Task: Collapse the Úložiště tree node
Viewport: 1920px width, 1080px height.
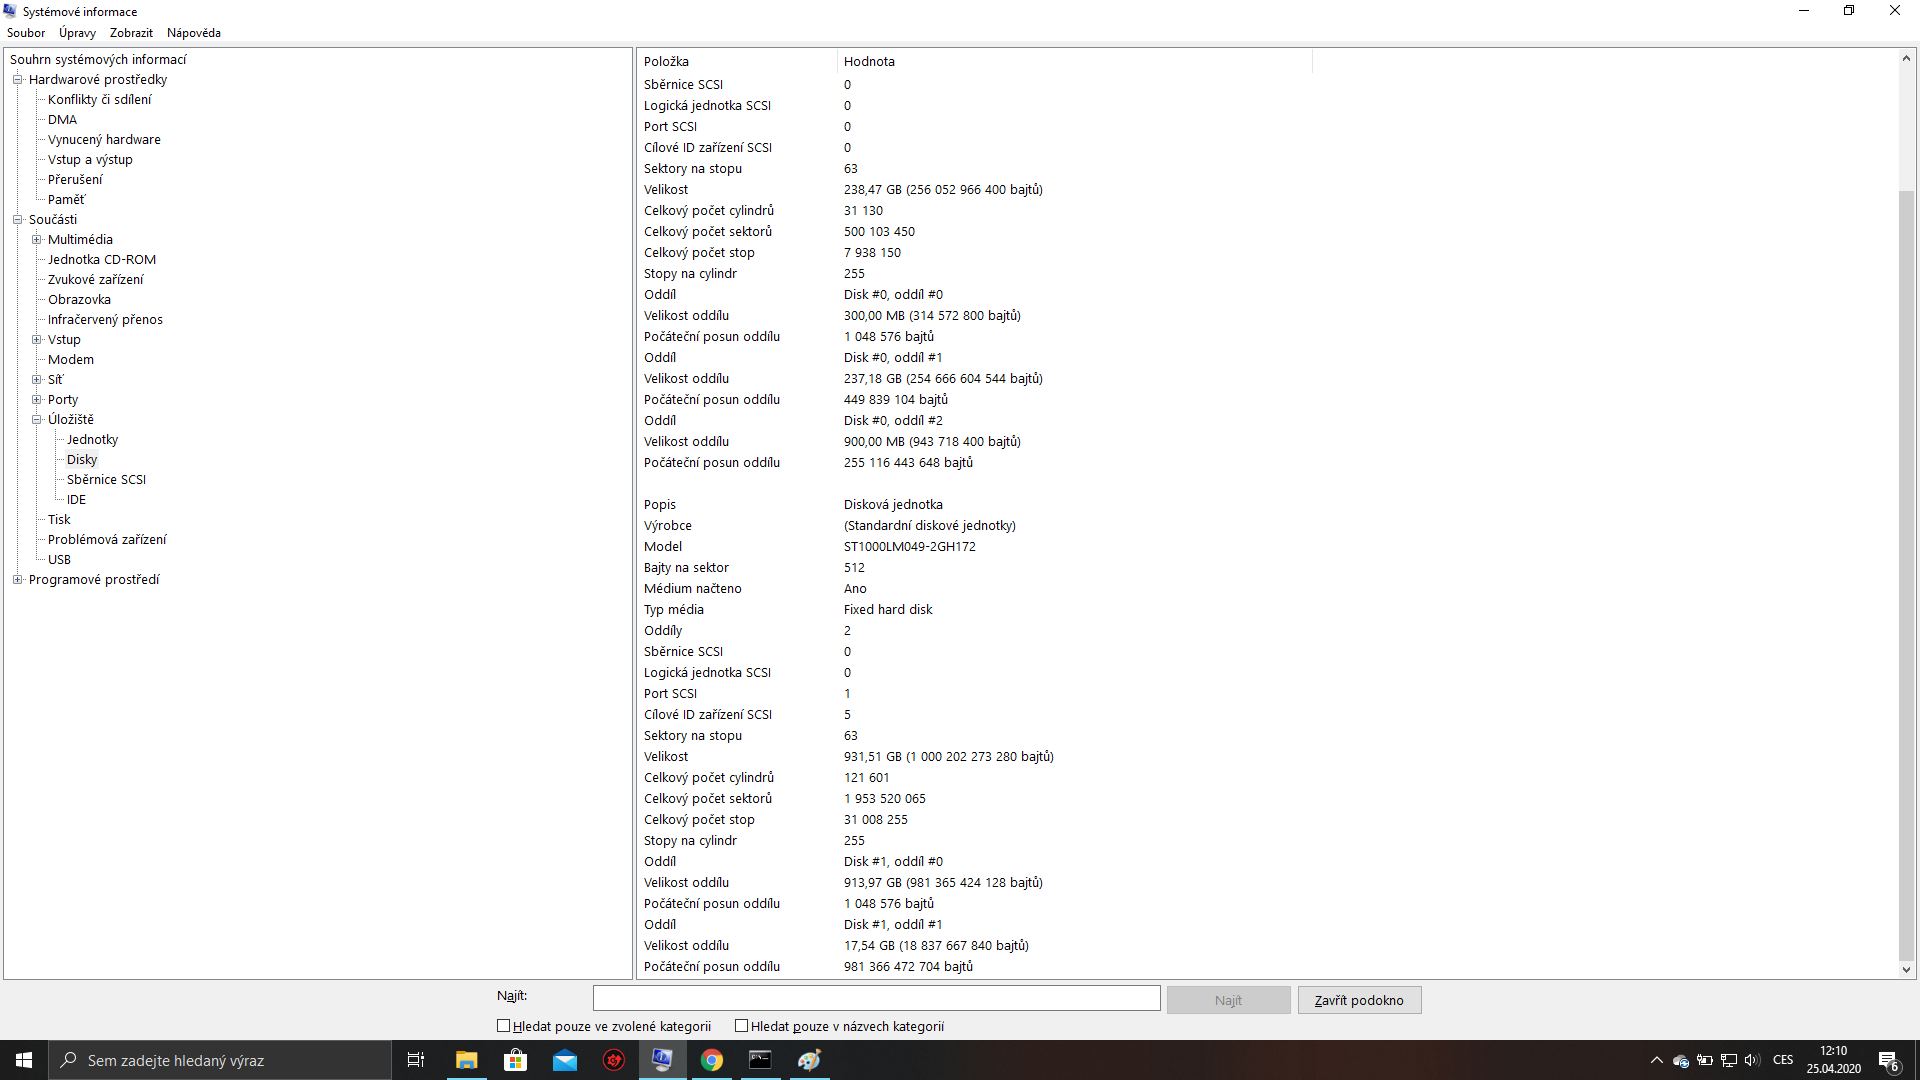Action: pos(36,420)
